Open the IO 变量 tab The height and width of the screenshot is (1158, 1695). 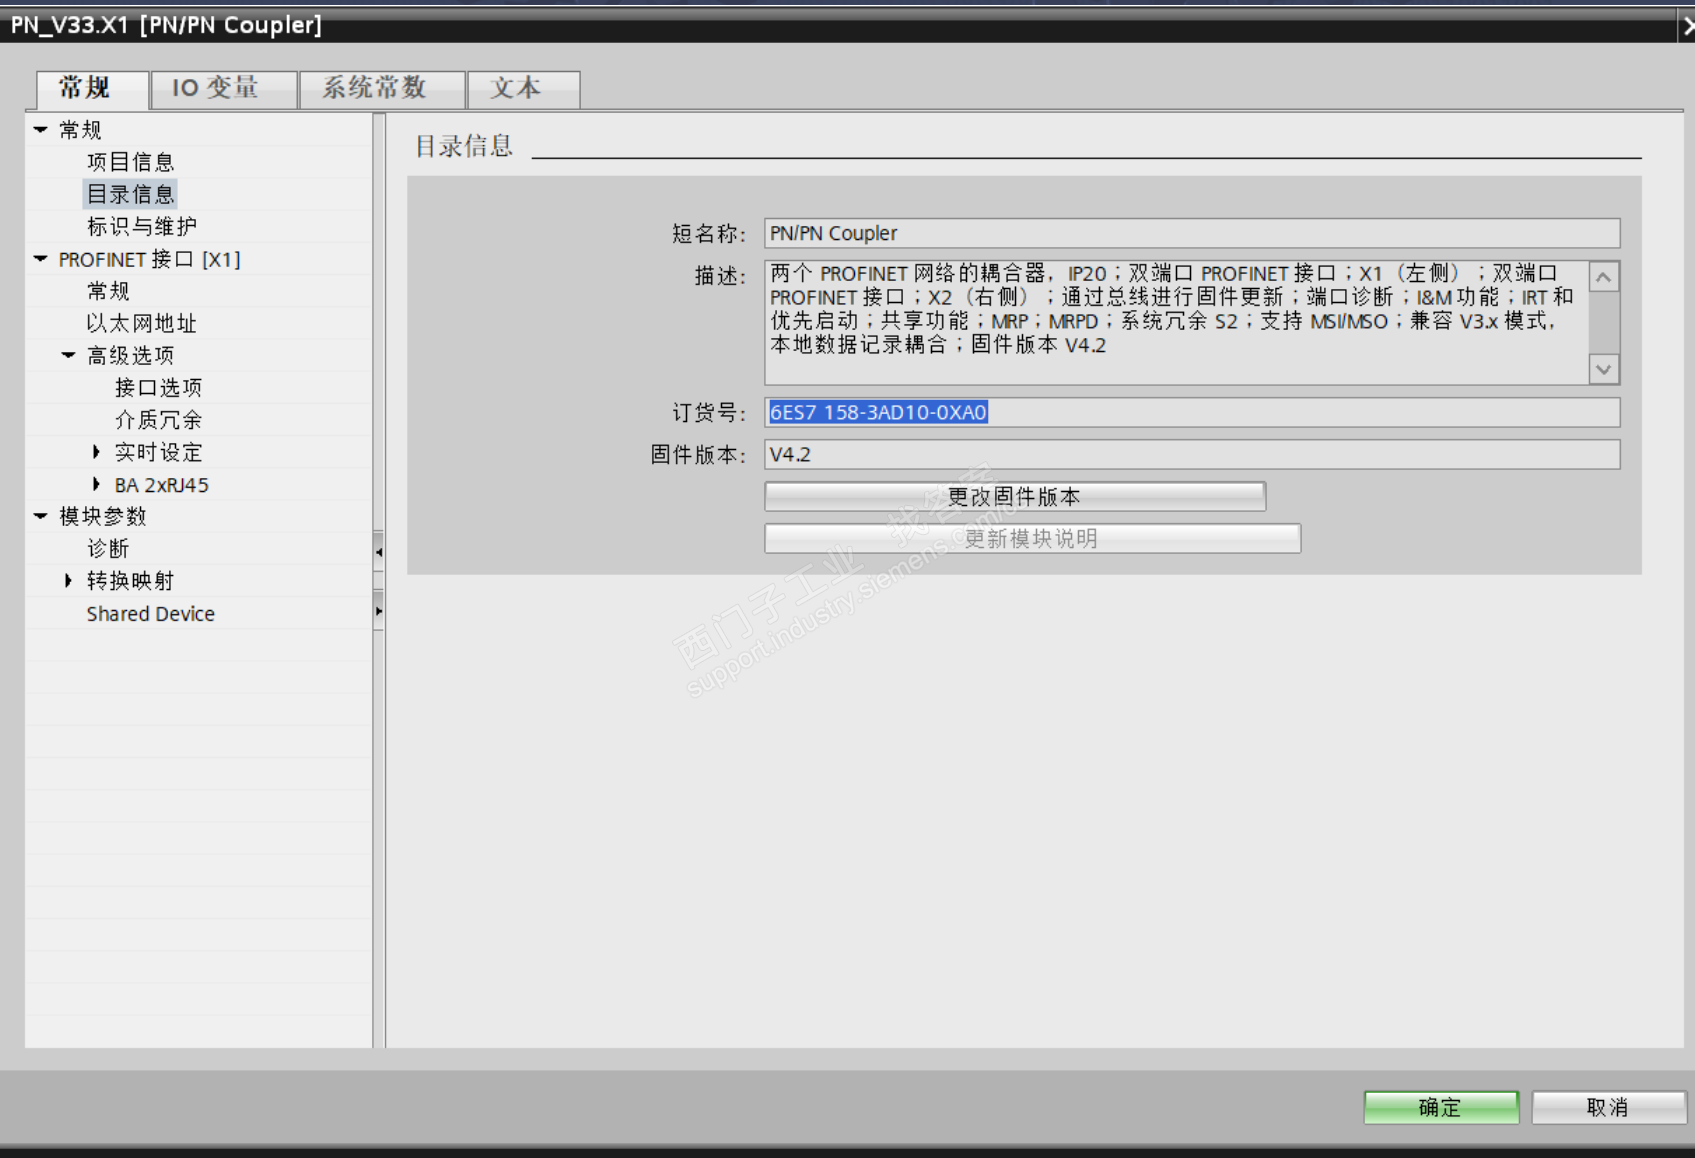pos(224,89)
